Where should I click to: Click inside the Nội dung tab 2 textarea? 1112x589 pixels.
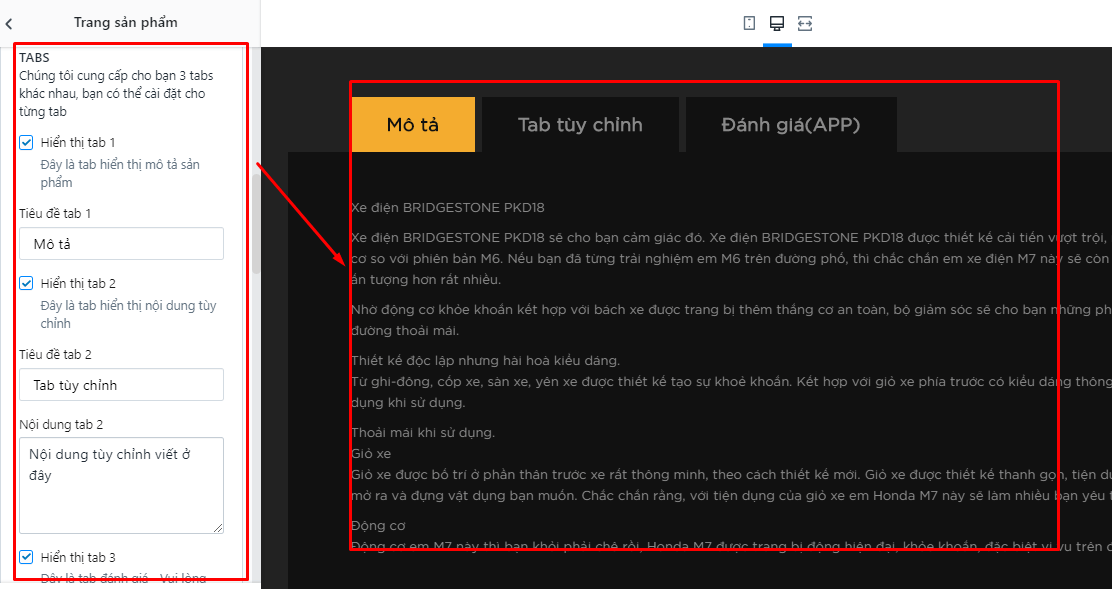[121, 486]
